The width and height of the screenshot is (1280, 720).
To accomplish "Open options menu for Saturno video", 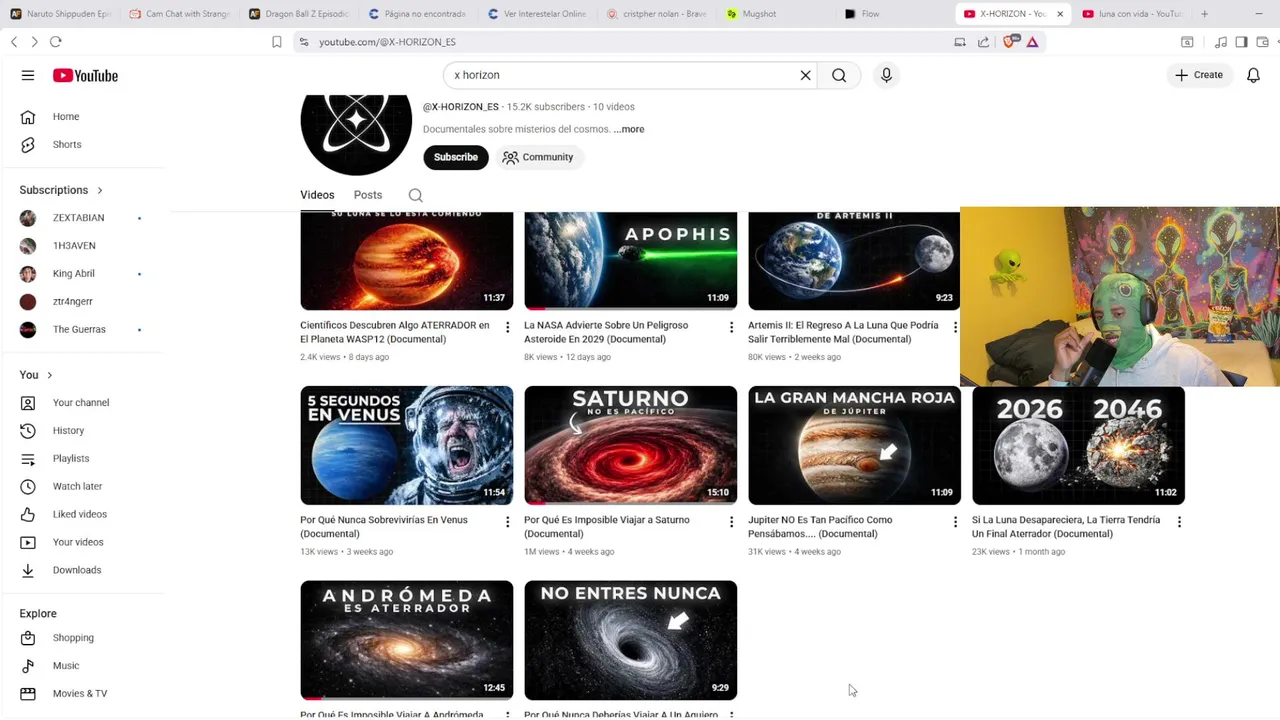I will (731, 522).
